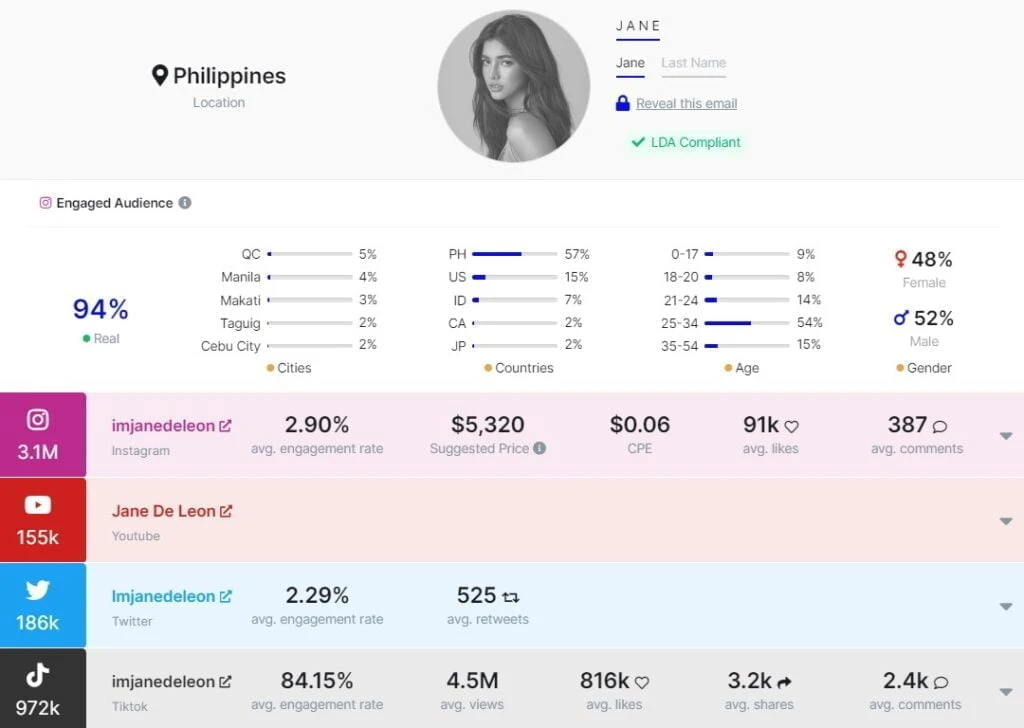Click the first name field showing Jane

[x=630, y=63]
